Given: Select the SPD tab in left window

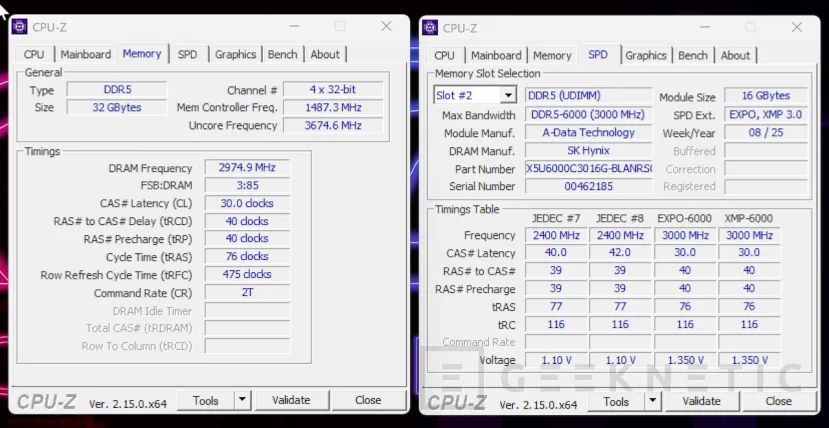Looking at the screenshot, I should [187, 55].
